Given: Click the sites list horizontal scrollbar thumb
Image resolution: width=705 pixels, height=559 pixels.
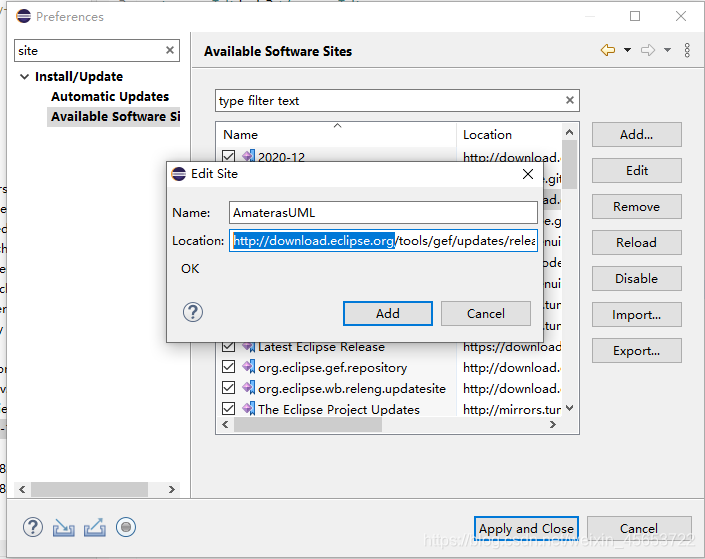Looking at the screenshot, I should tap(308, 425).
